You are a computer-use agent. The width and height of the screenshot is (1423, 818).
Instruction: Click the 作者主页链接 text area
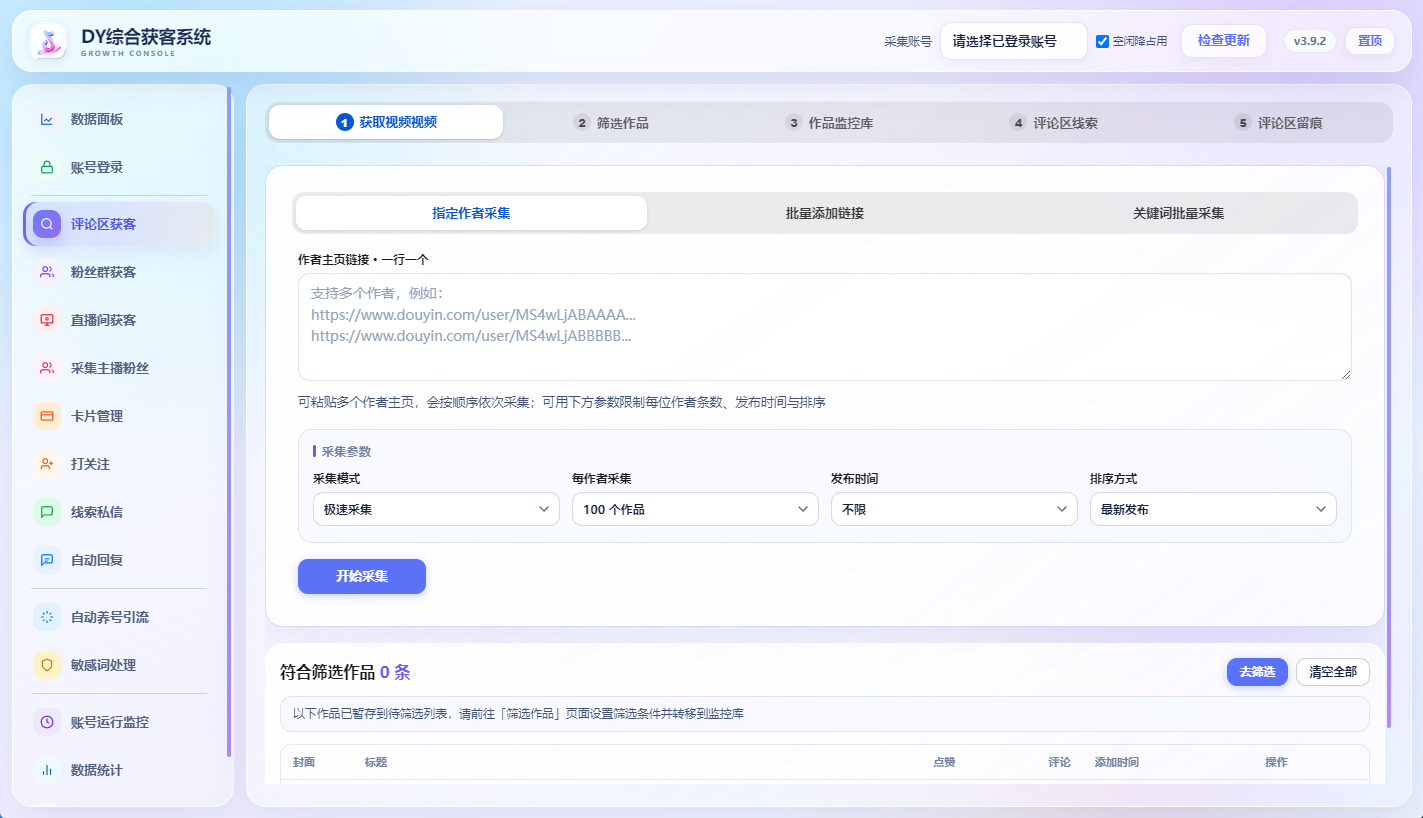825,327
